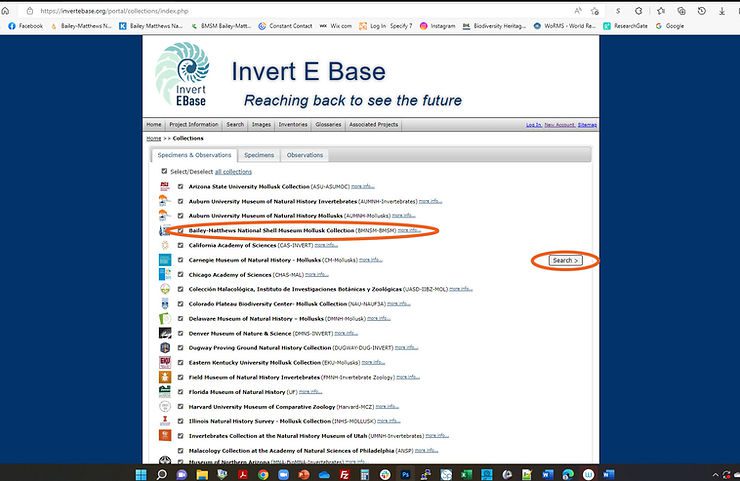Open the Instagram bookmark
Viewport: 740px width, 481px height.
[x=437, y=26]
